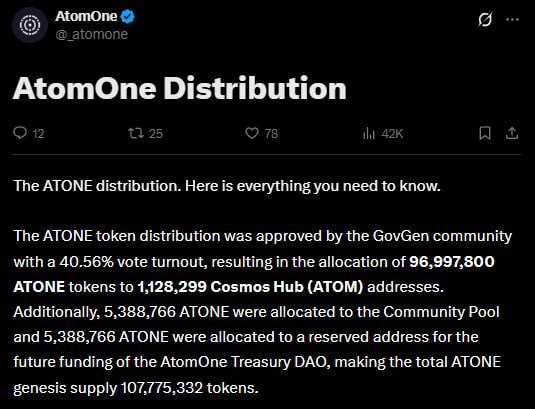
Task: Repost using the arrows icon
Action: (135, 133)
